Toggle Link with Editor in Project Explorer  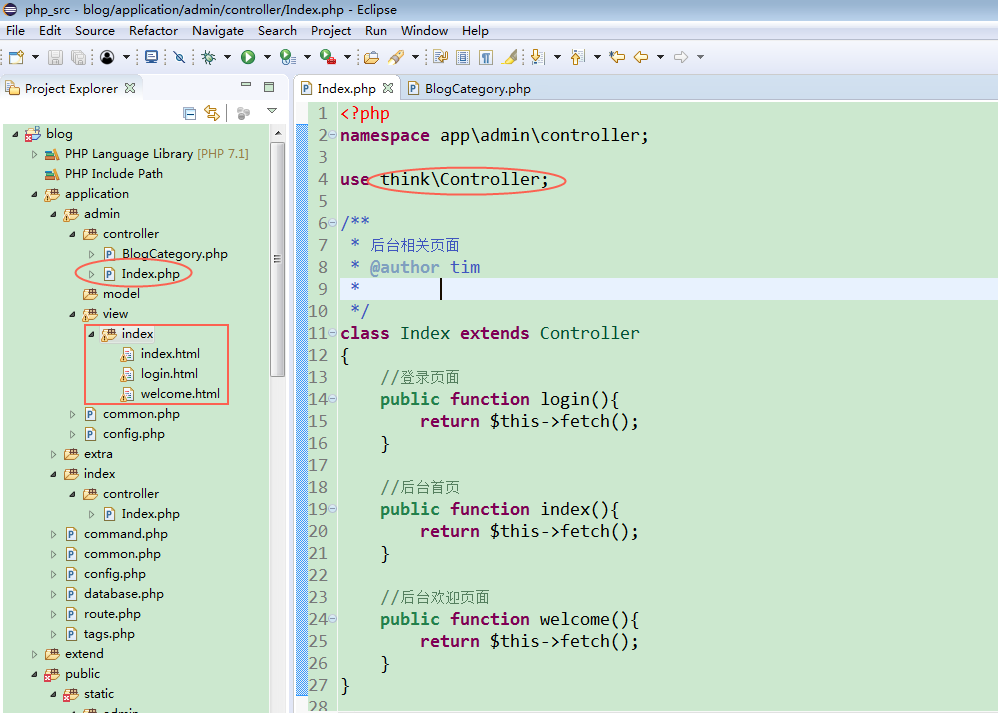coord(212,113)
